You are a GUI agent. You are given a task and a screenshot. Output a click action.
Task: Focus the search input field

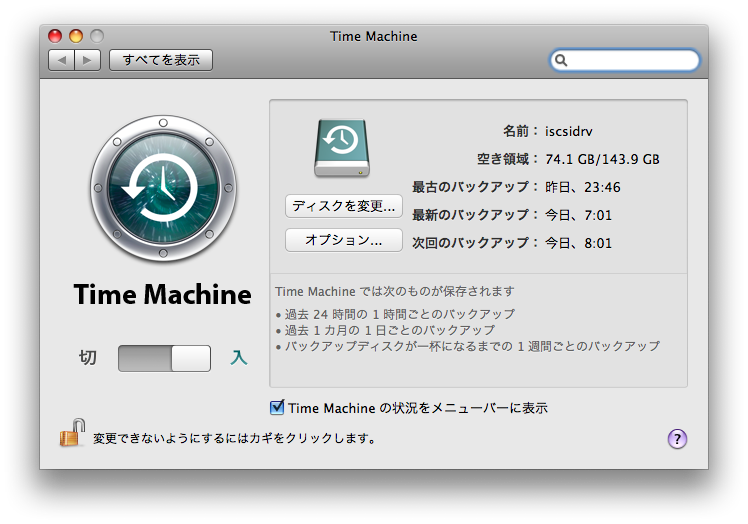pos(624,60)
